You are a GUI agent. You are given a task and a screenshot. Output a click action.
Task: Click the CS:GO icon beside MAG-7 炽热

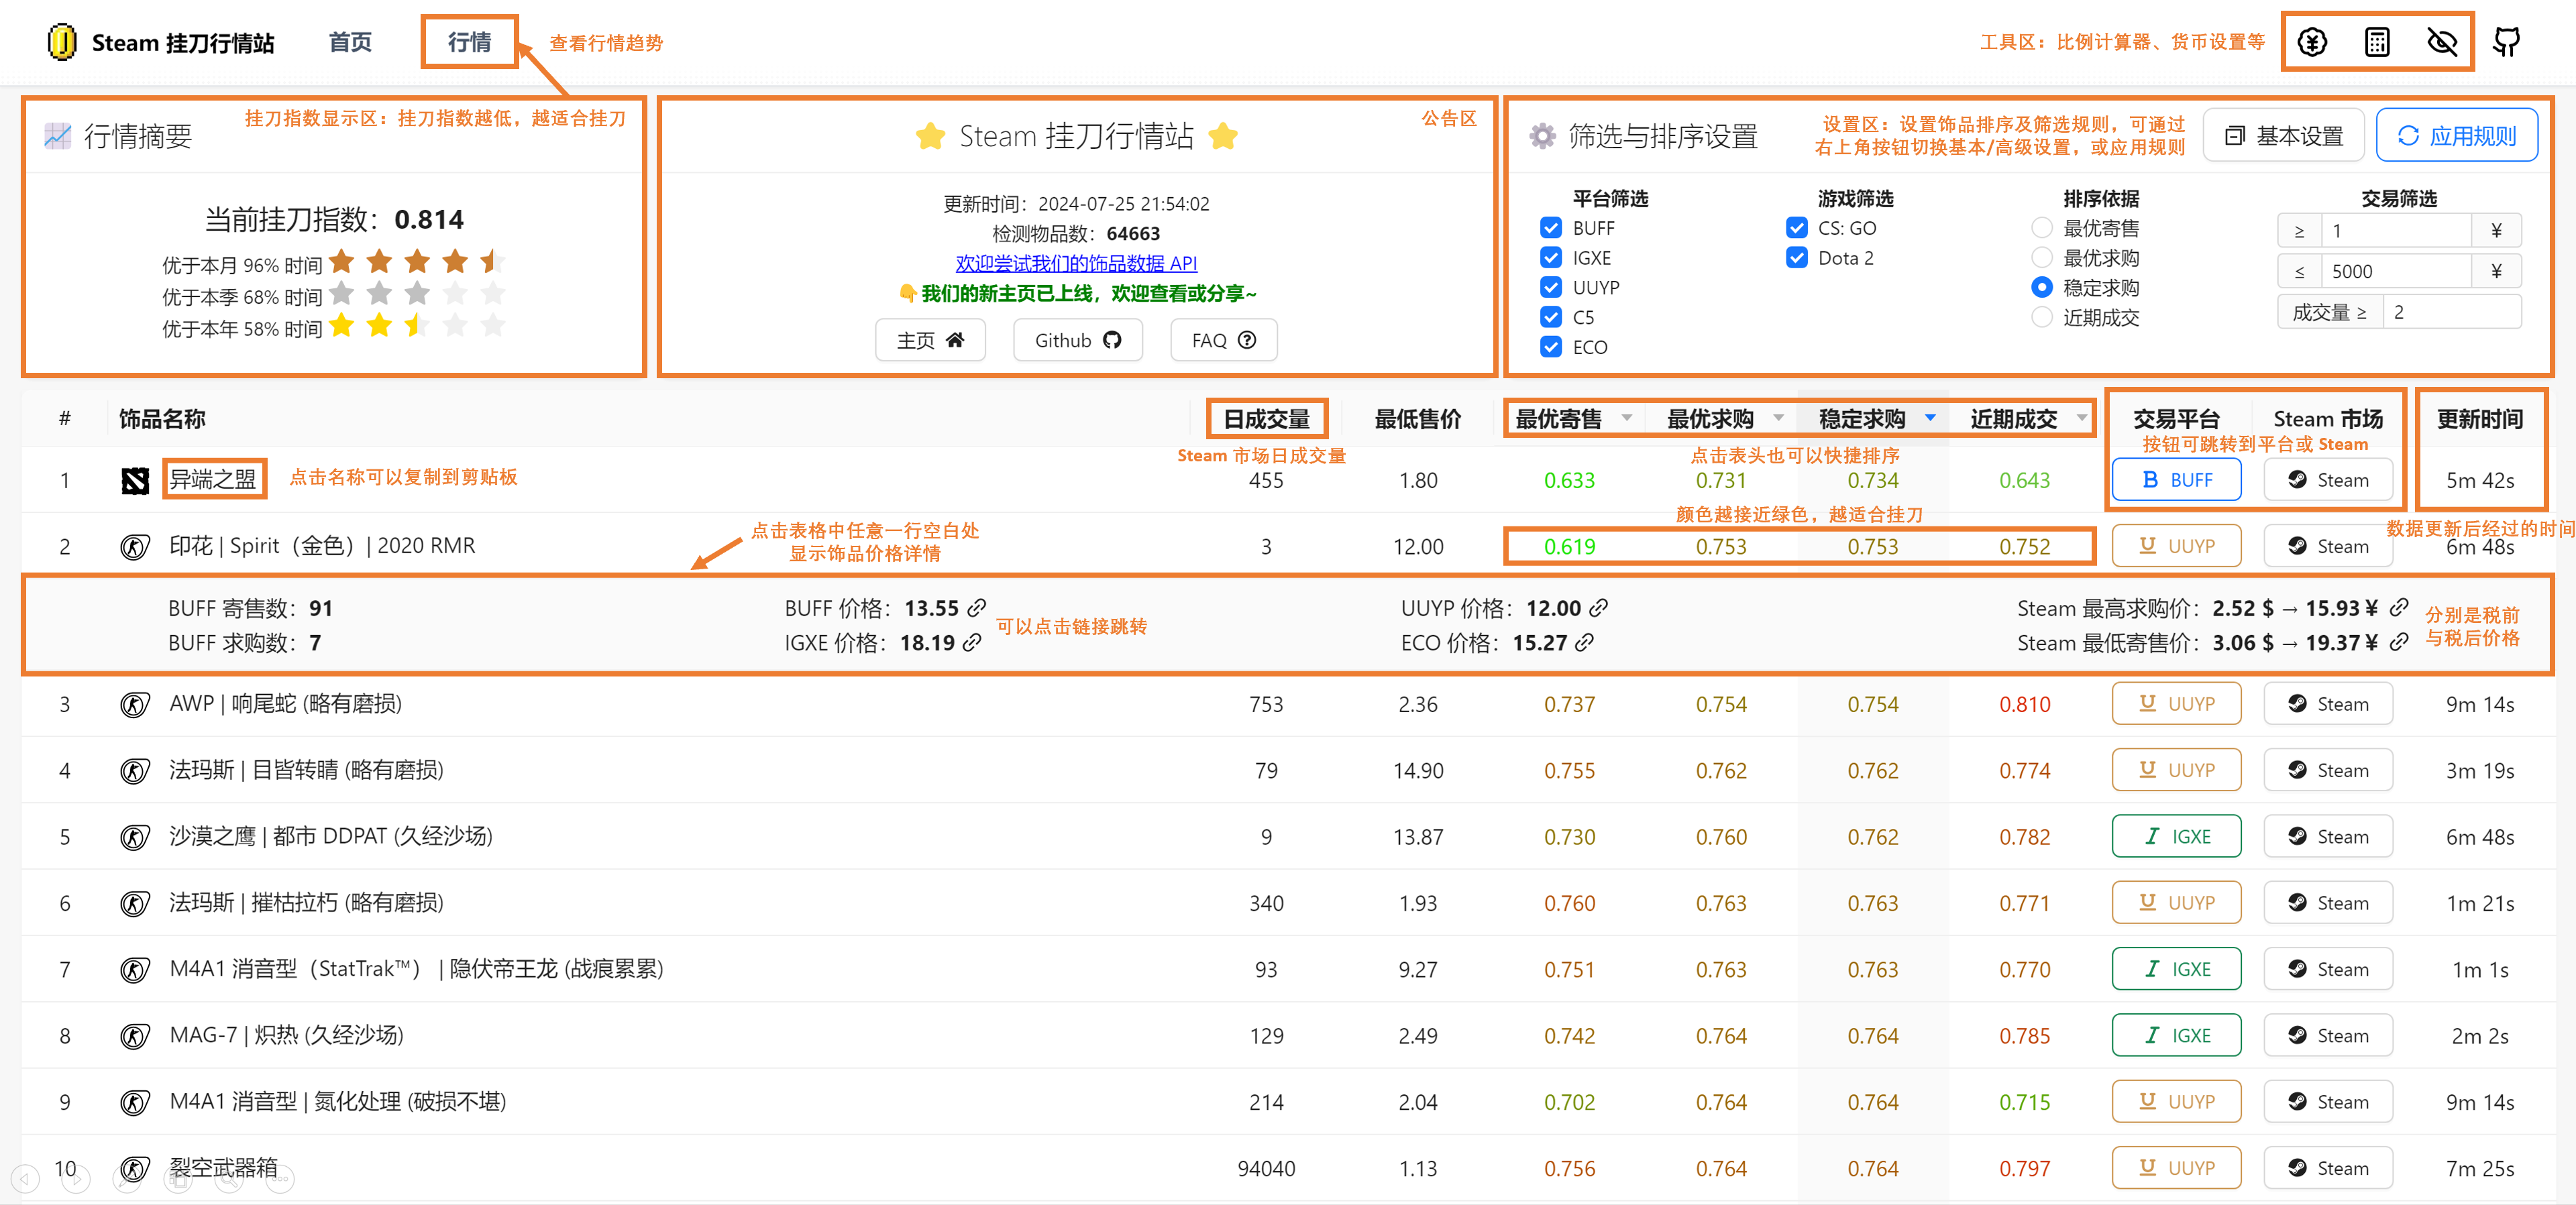pyautogui.click(x=135, y=1035)
